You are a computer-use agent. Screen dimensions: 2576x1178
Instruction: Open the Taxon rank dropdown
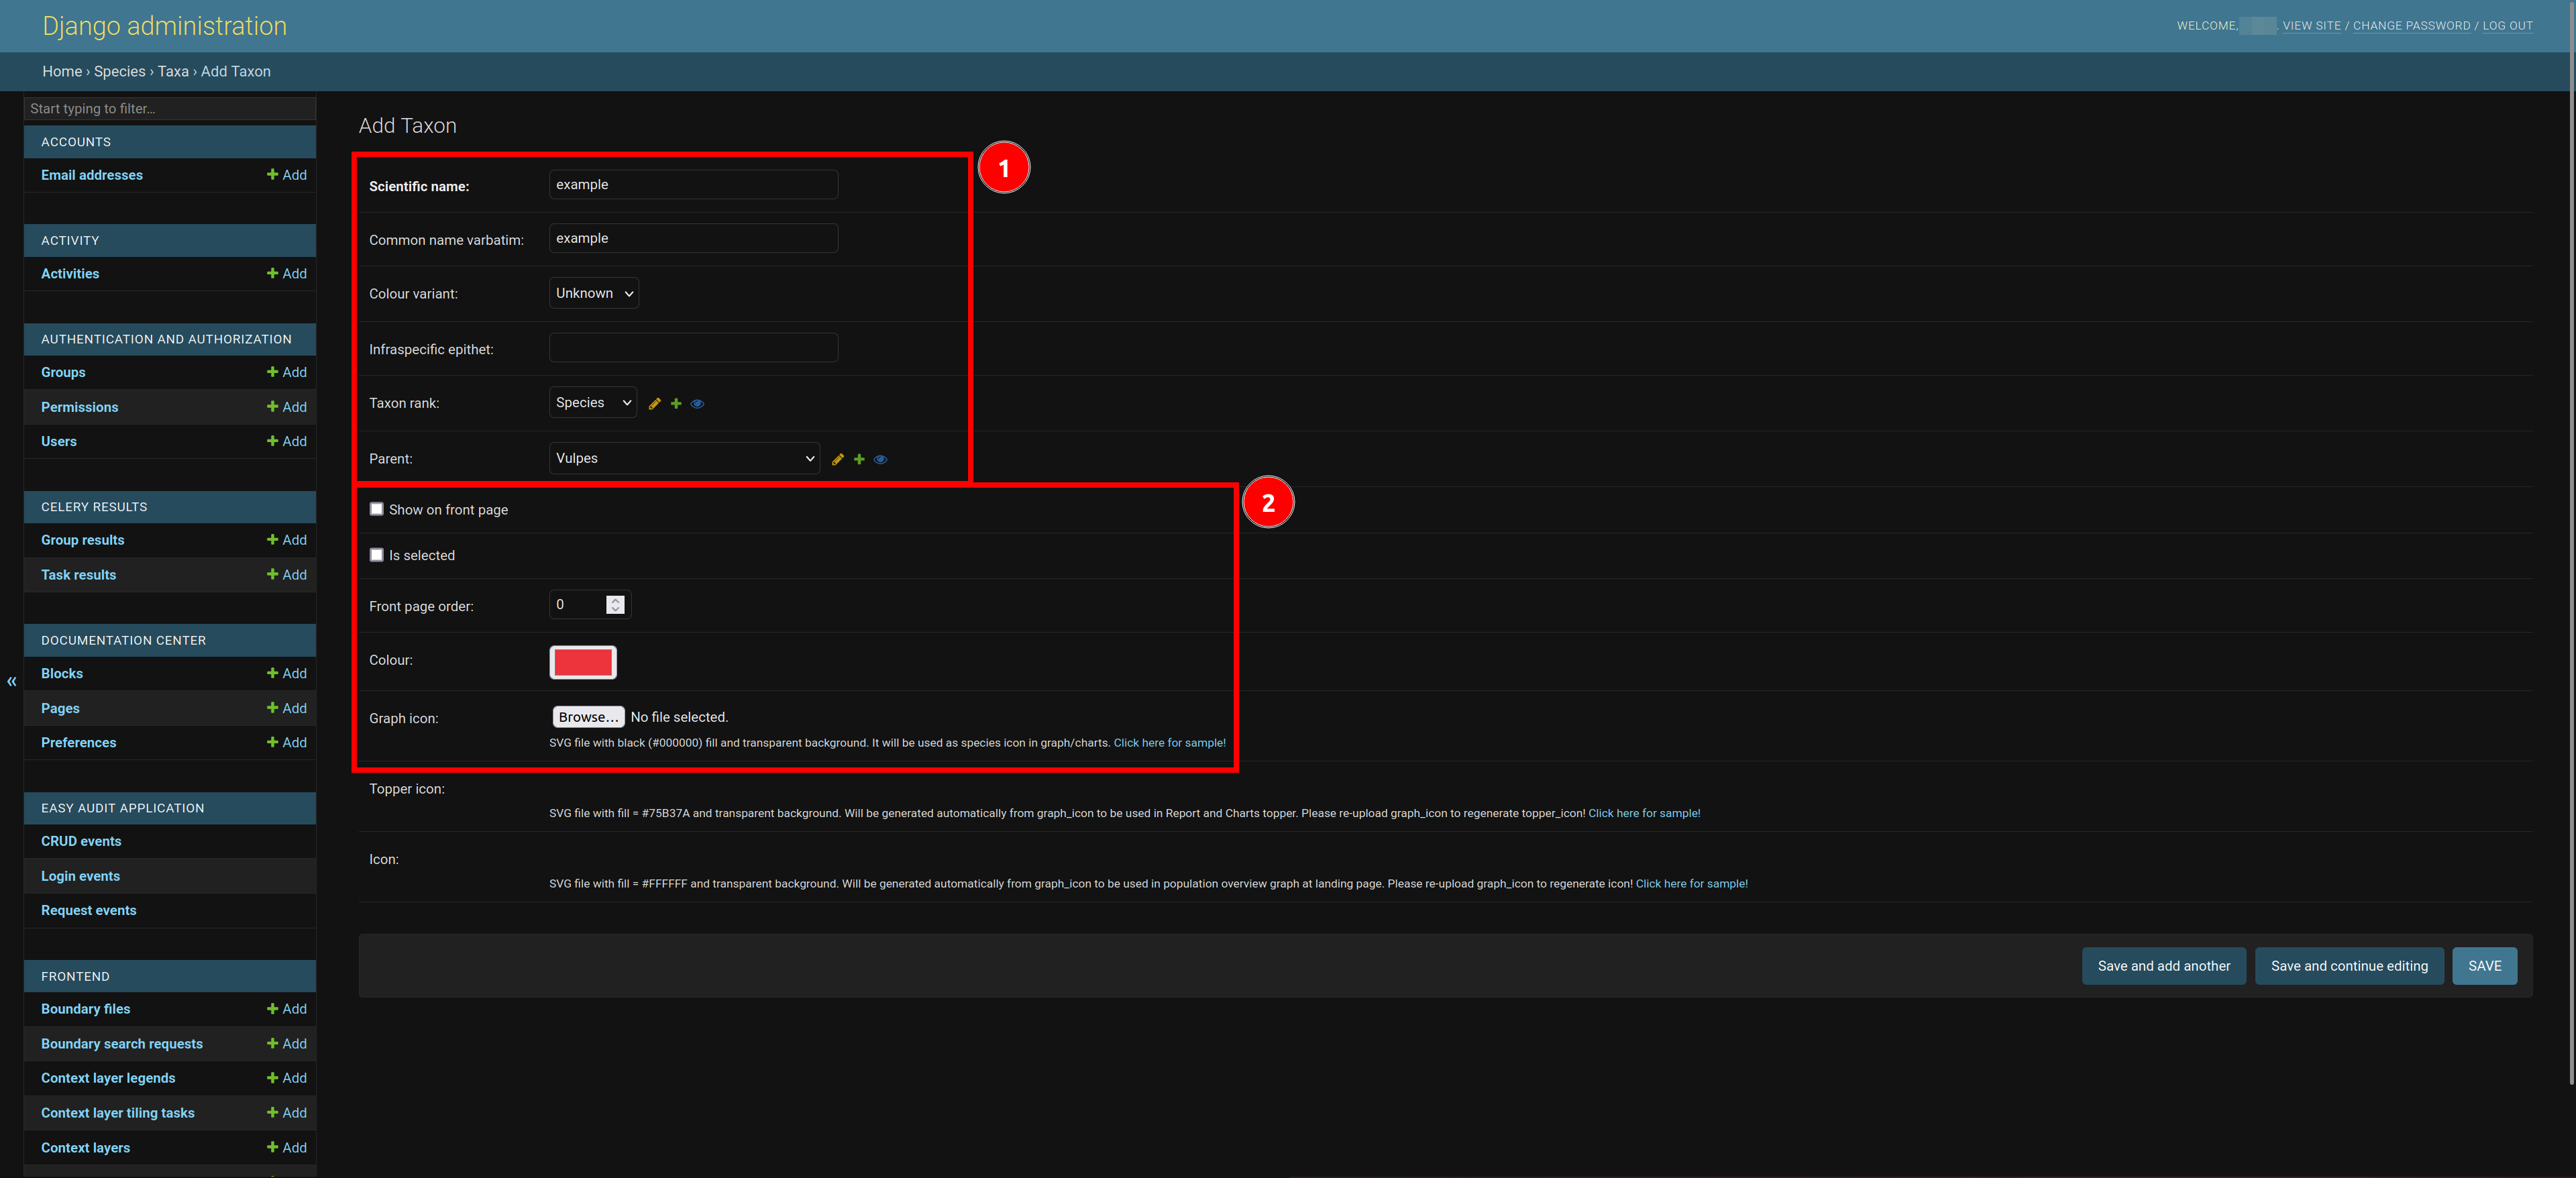coord(593,402)
